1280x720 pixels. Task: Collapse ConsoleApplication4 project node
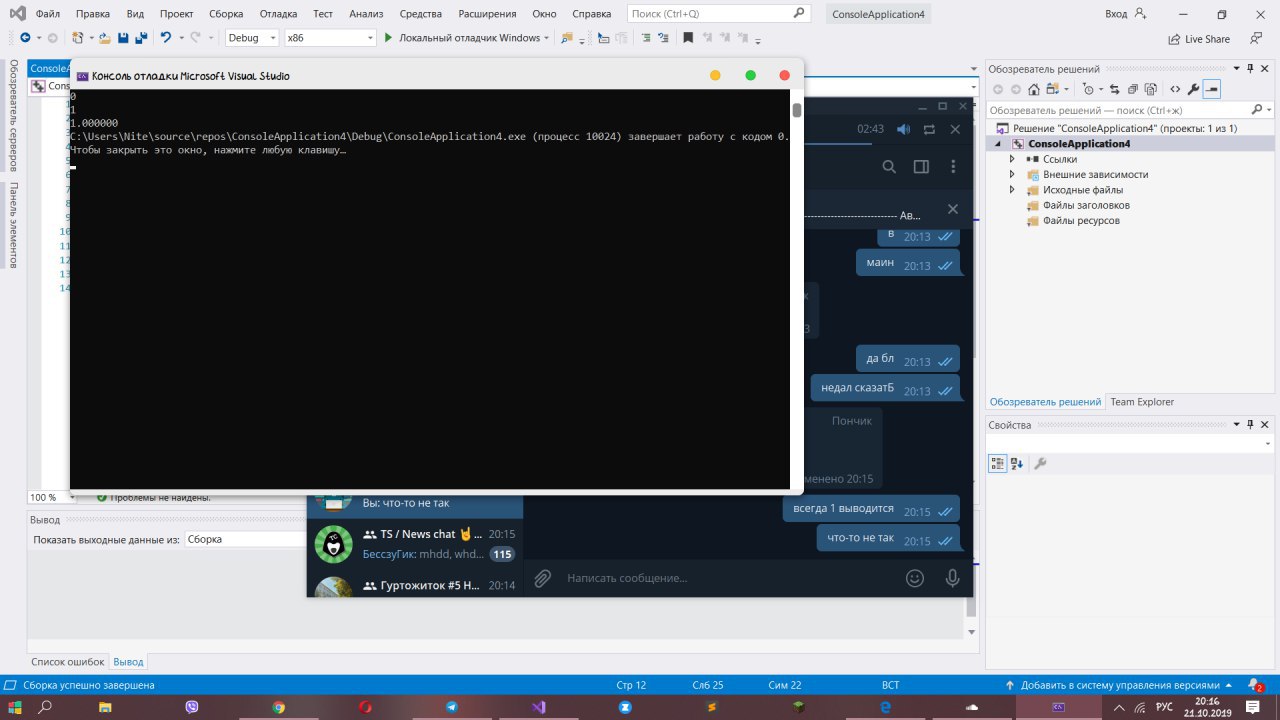point(998,144)
